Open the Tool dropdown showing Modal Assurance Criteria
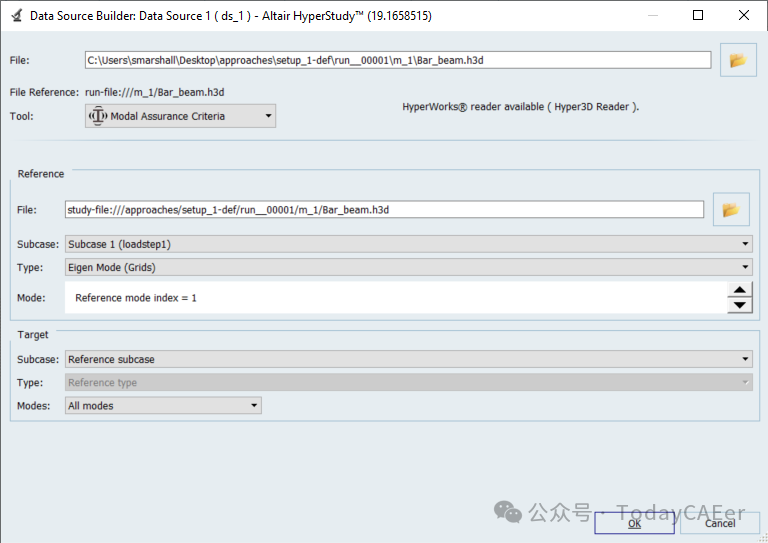The width and height of the screenshot is (768, 543). 180,116
